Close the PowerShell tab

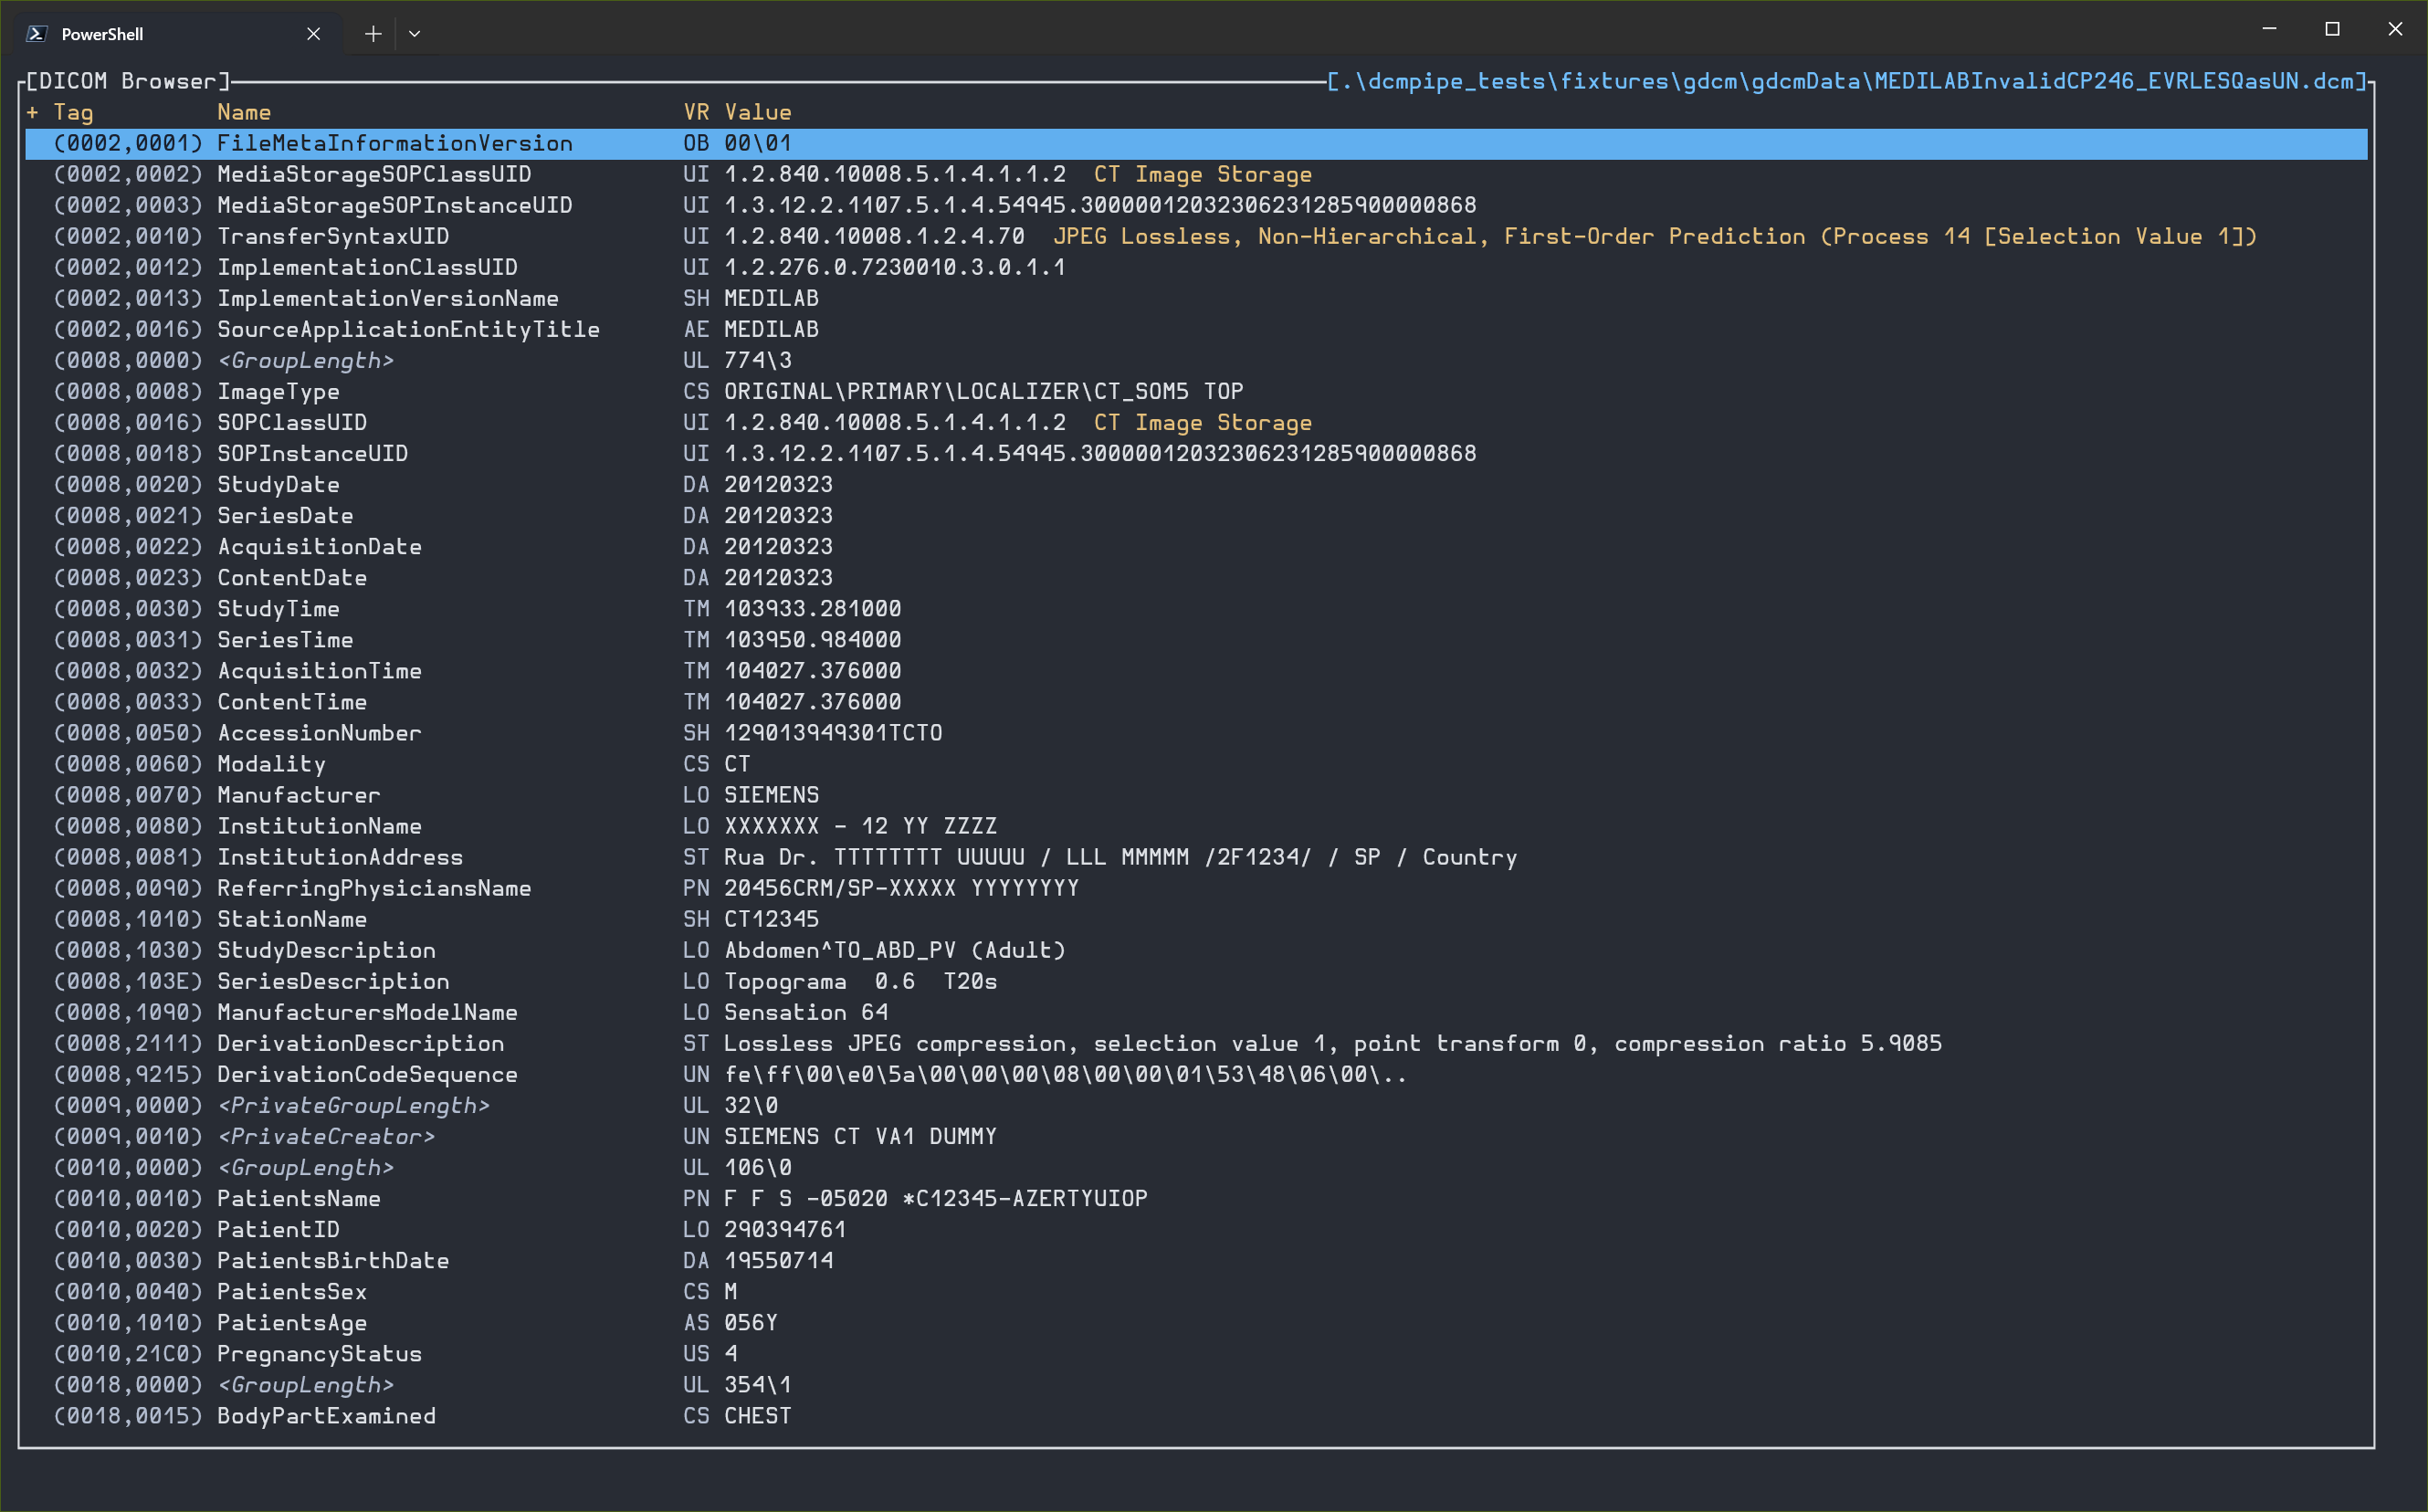[x=313, y=34]
